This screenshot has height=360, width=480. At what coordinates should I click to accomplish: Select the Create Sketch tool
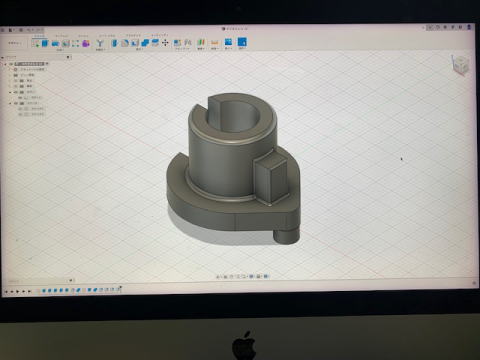[36, 43]
